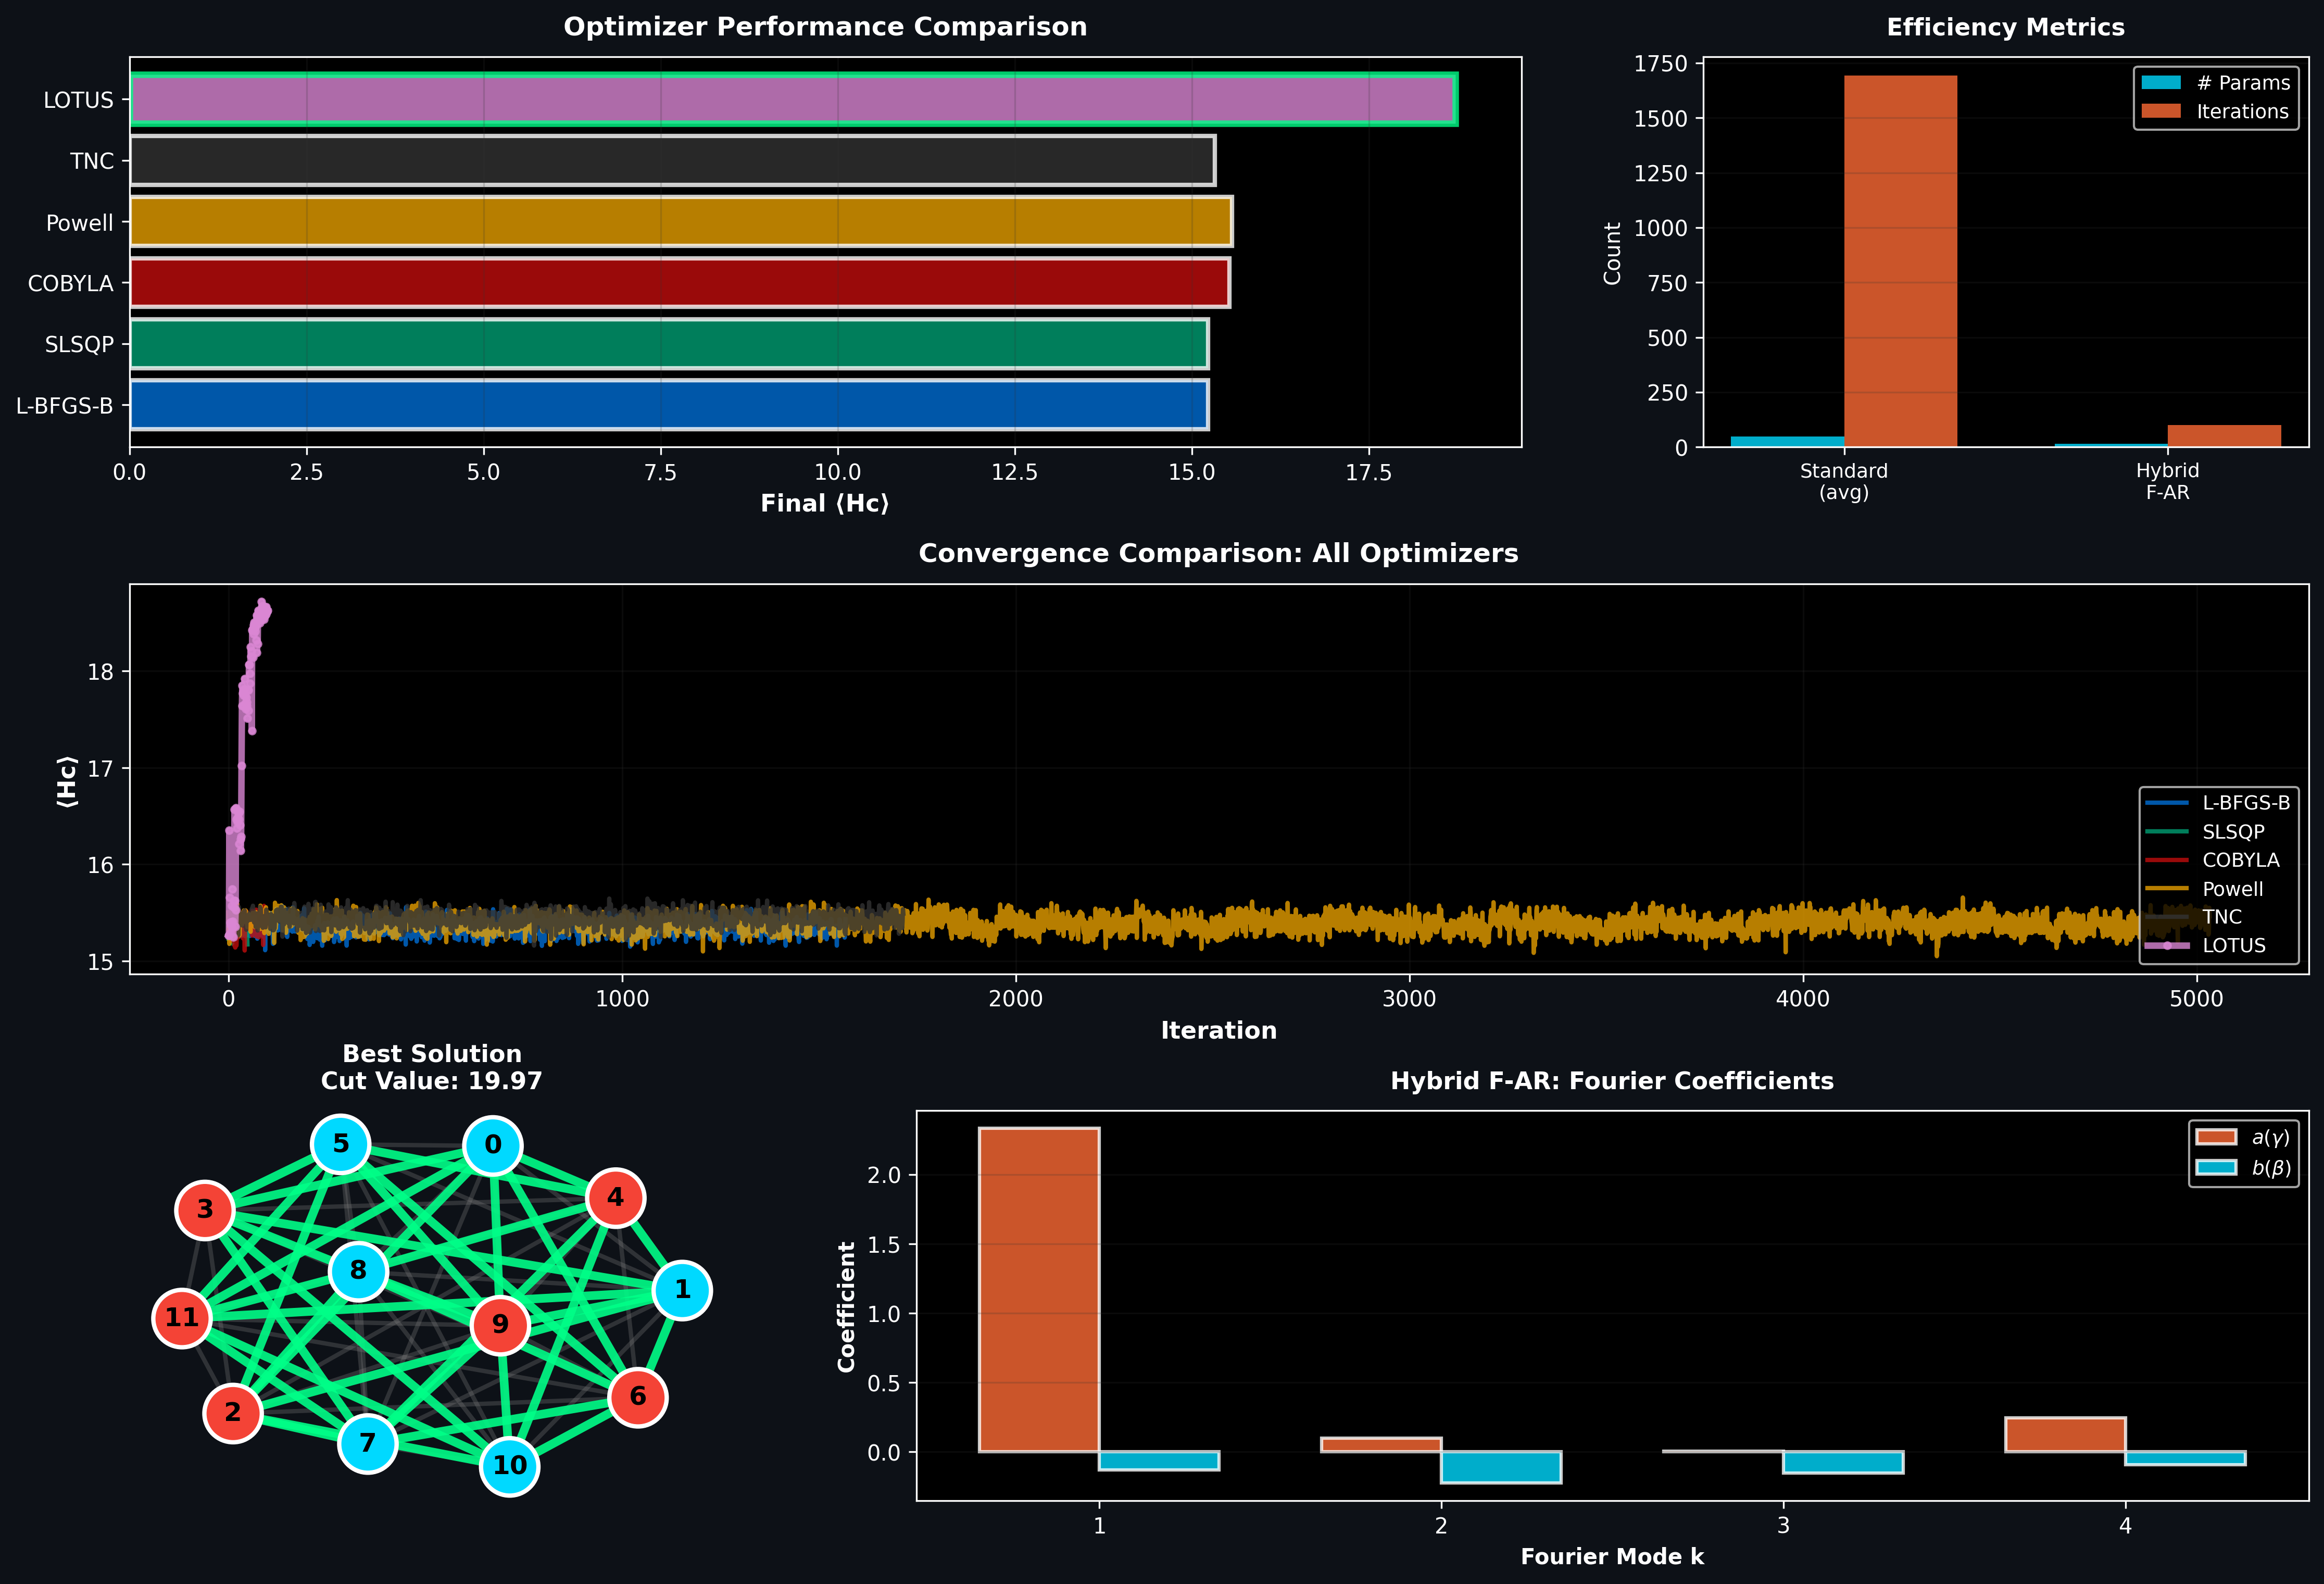Click the Standard Iterations orange bar
The width and height of the screenshot is (2324, 1584).
(x=1900, y=260)
